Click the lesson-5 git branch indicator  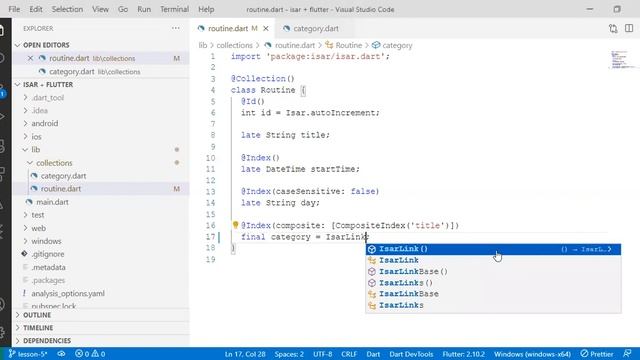(x=28, y=354)
